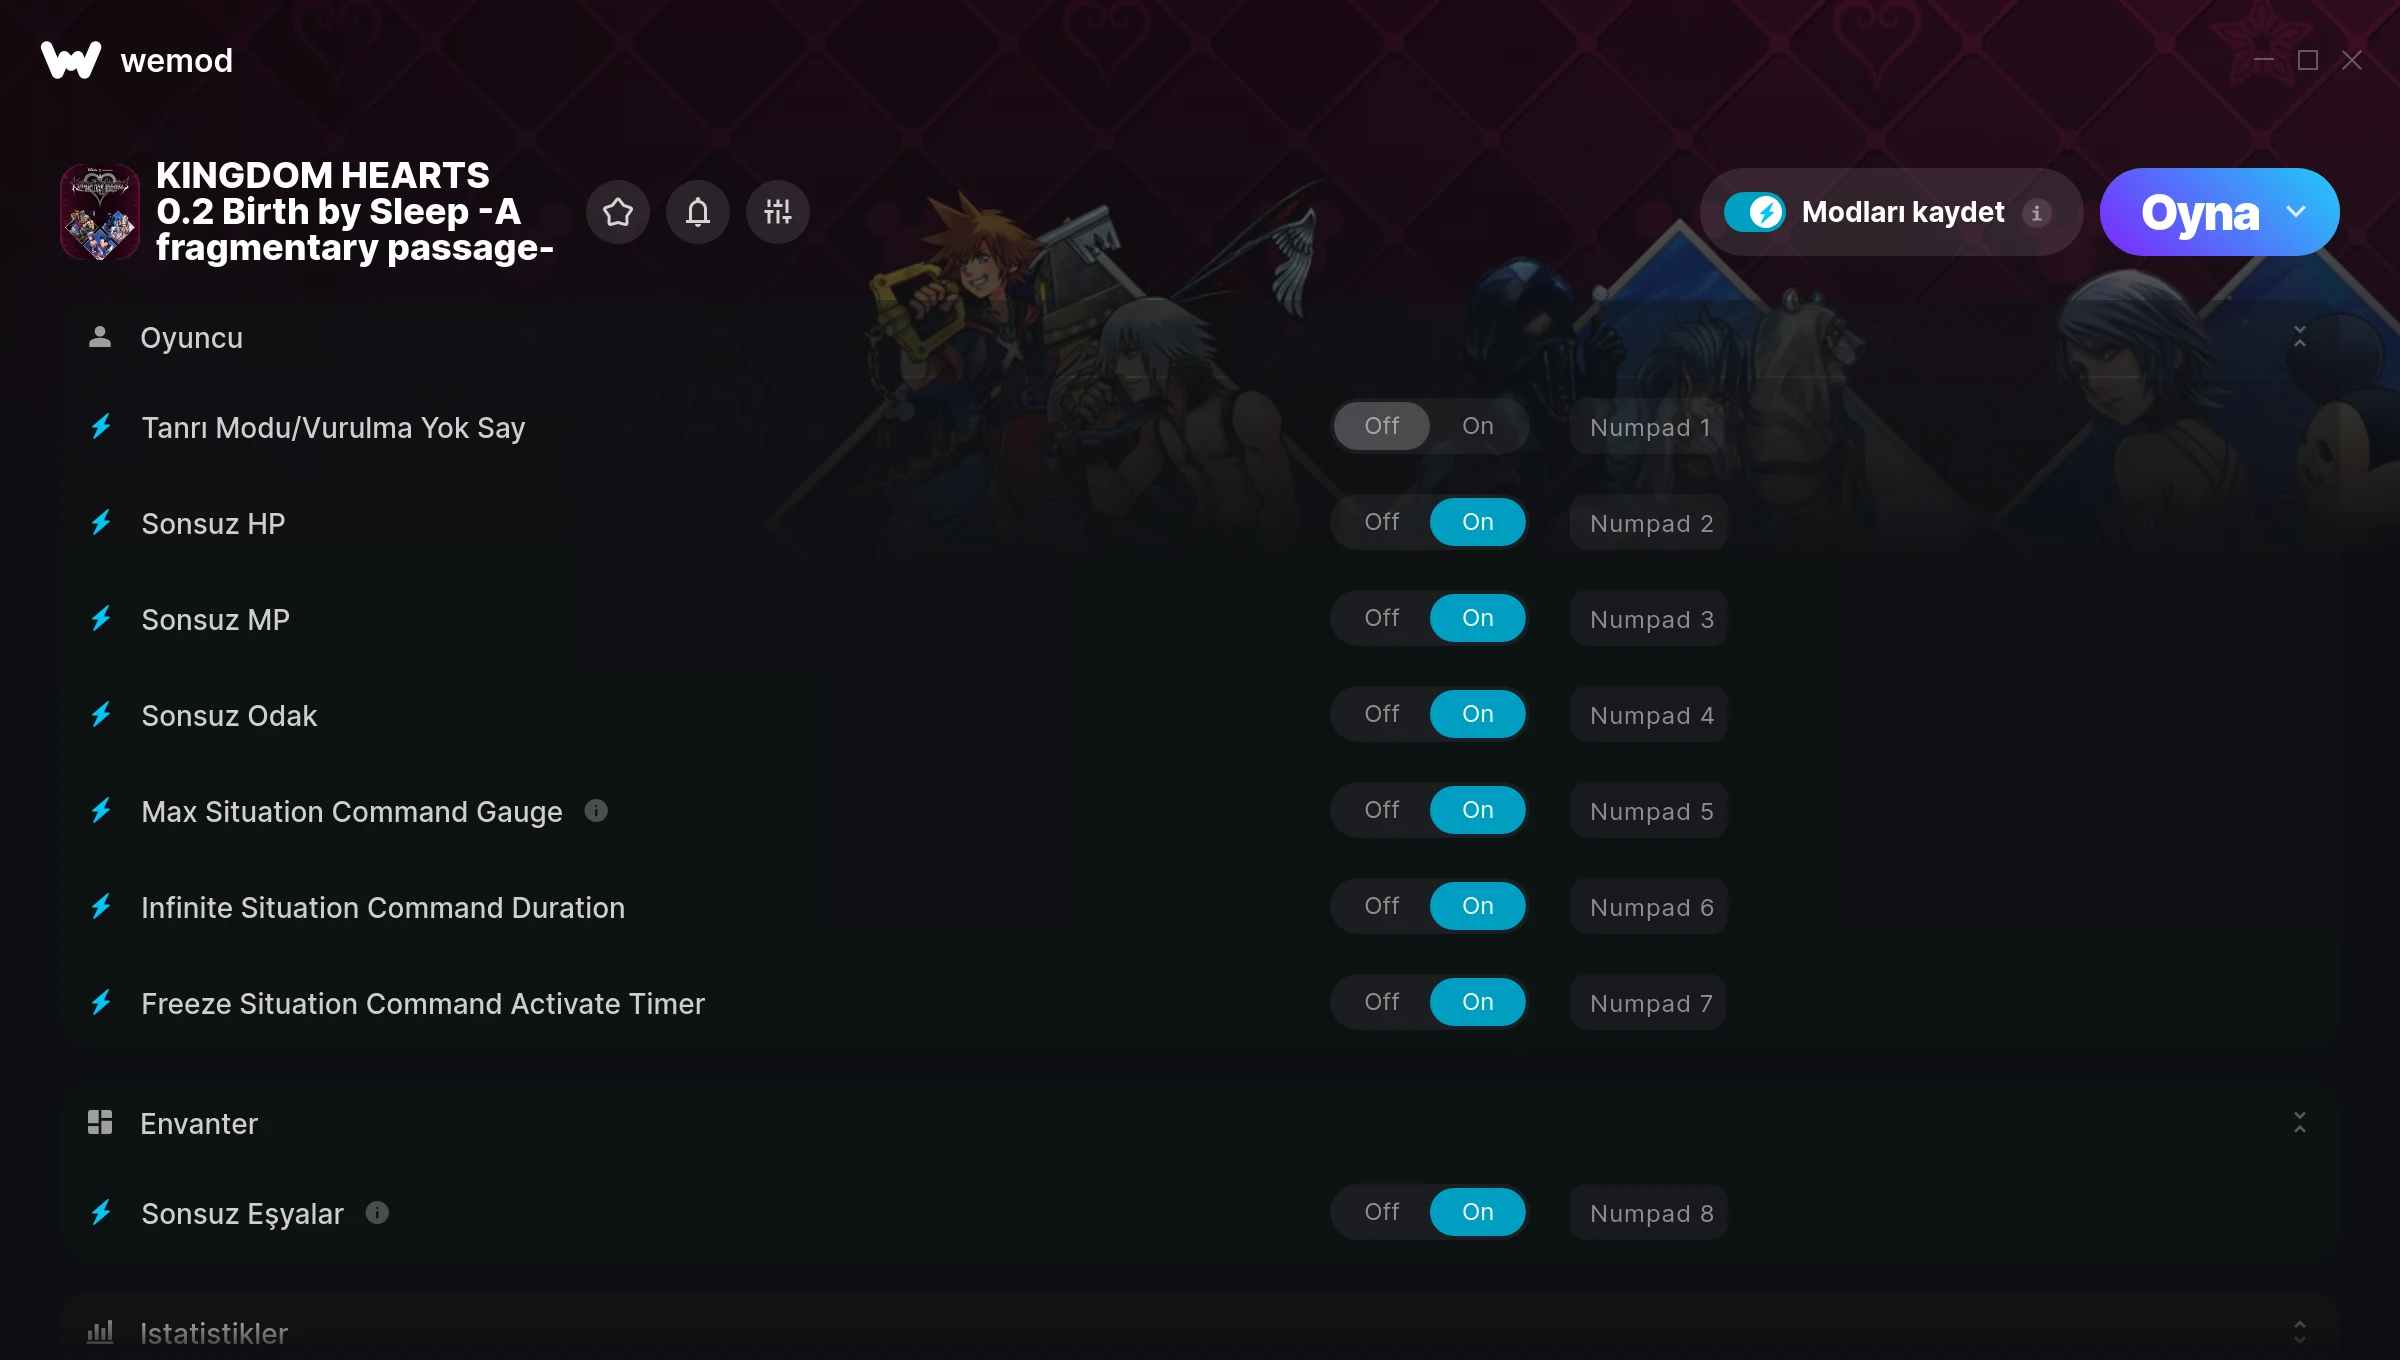Click info icon next to Modları kaydet

(2037, 212)
